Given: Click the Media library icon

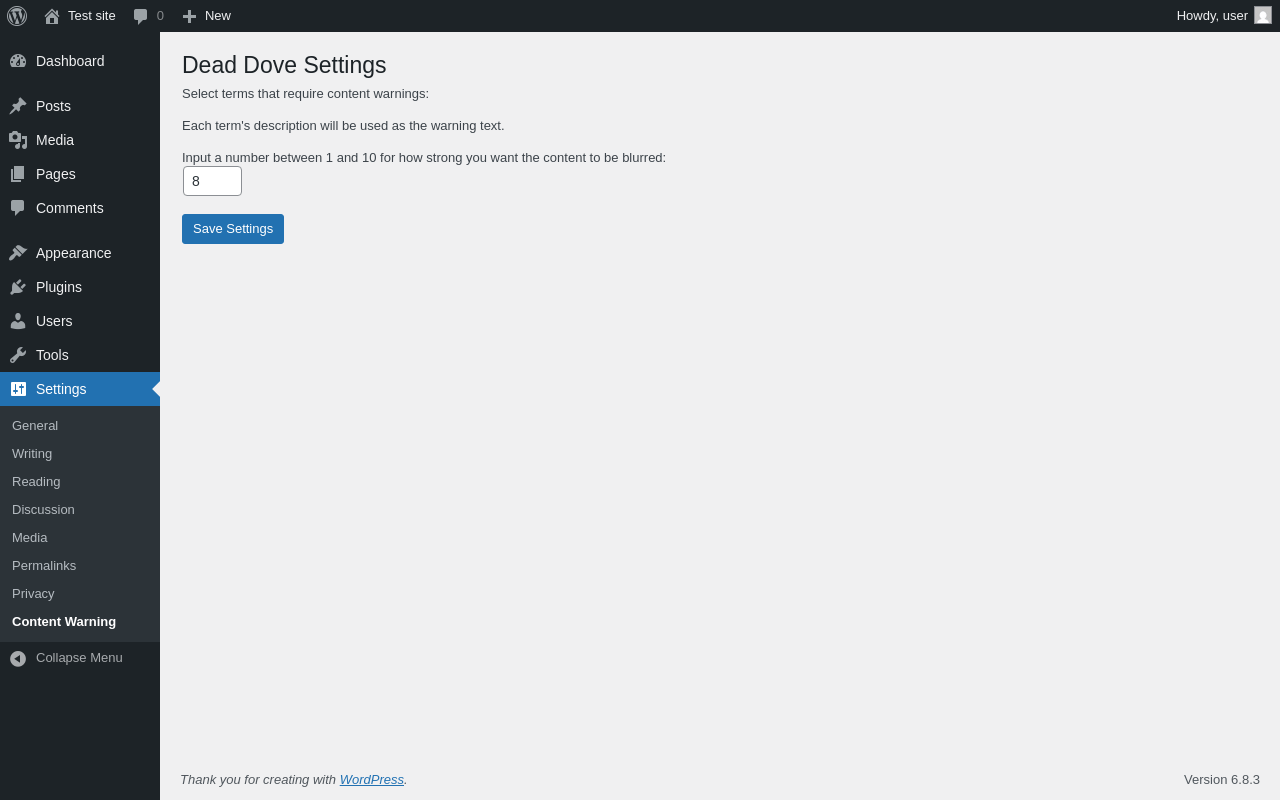Looking at the screenshot, I should point(18,140).
